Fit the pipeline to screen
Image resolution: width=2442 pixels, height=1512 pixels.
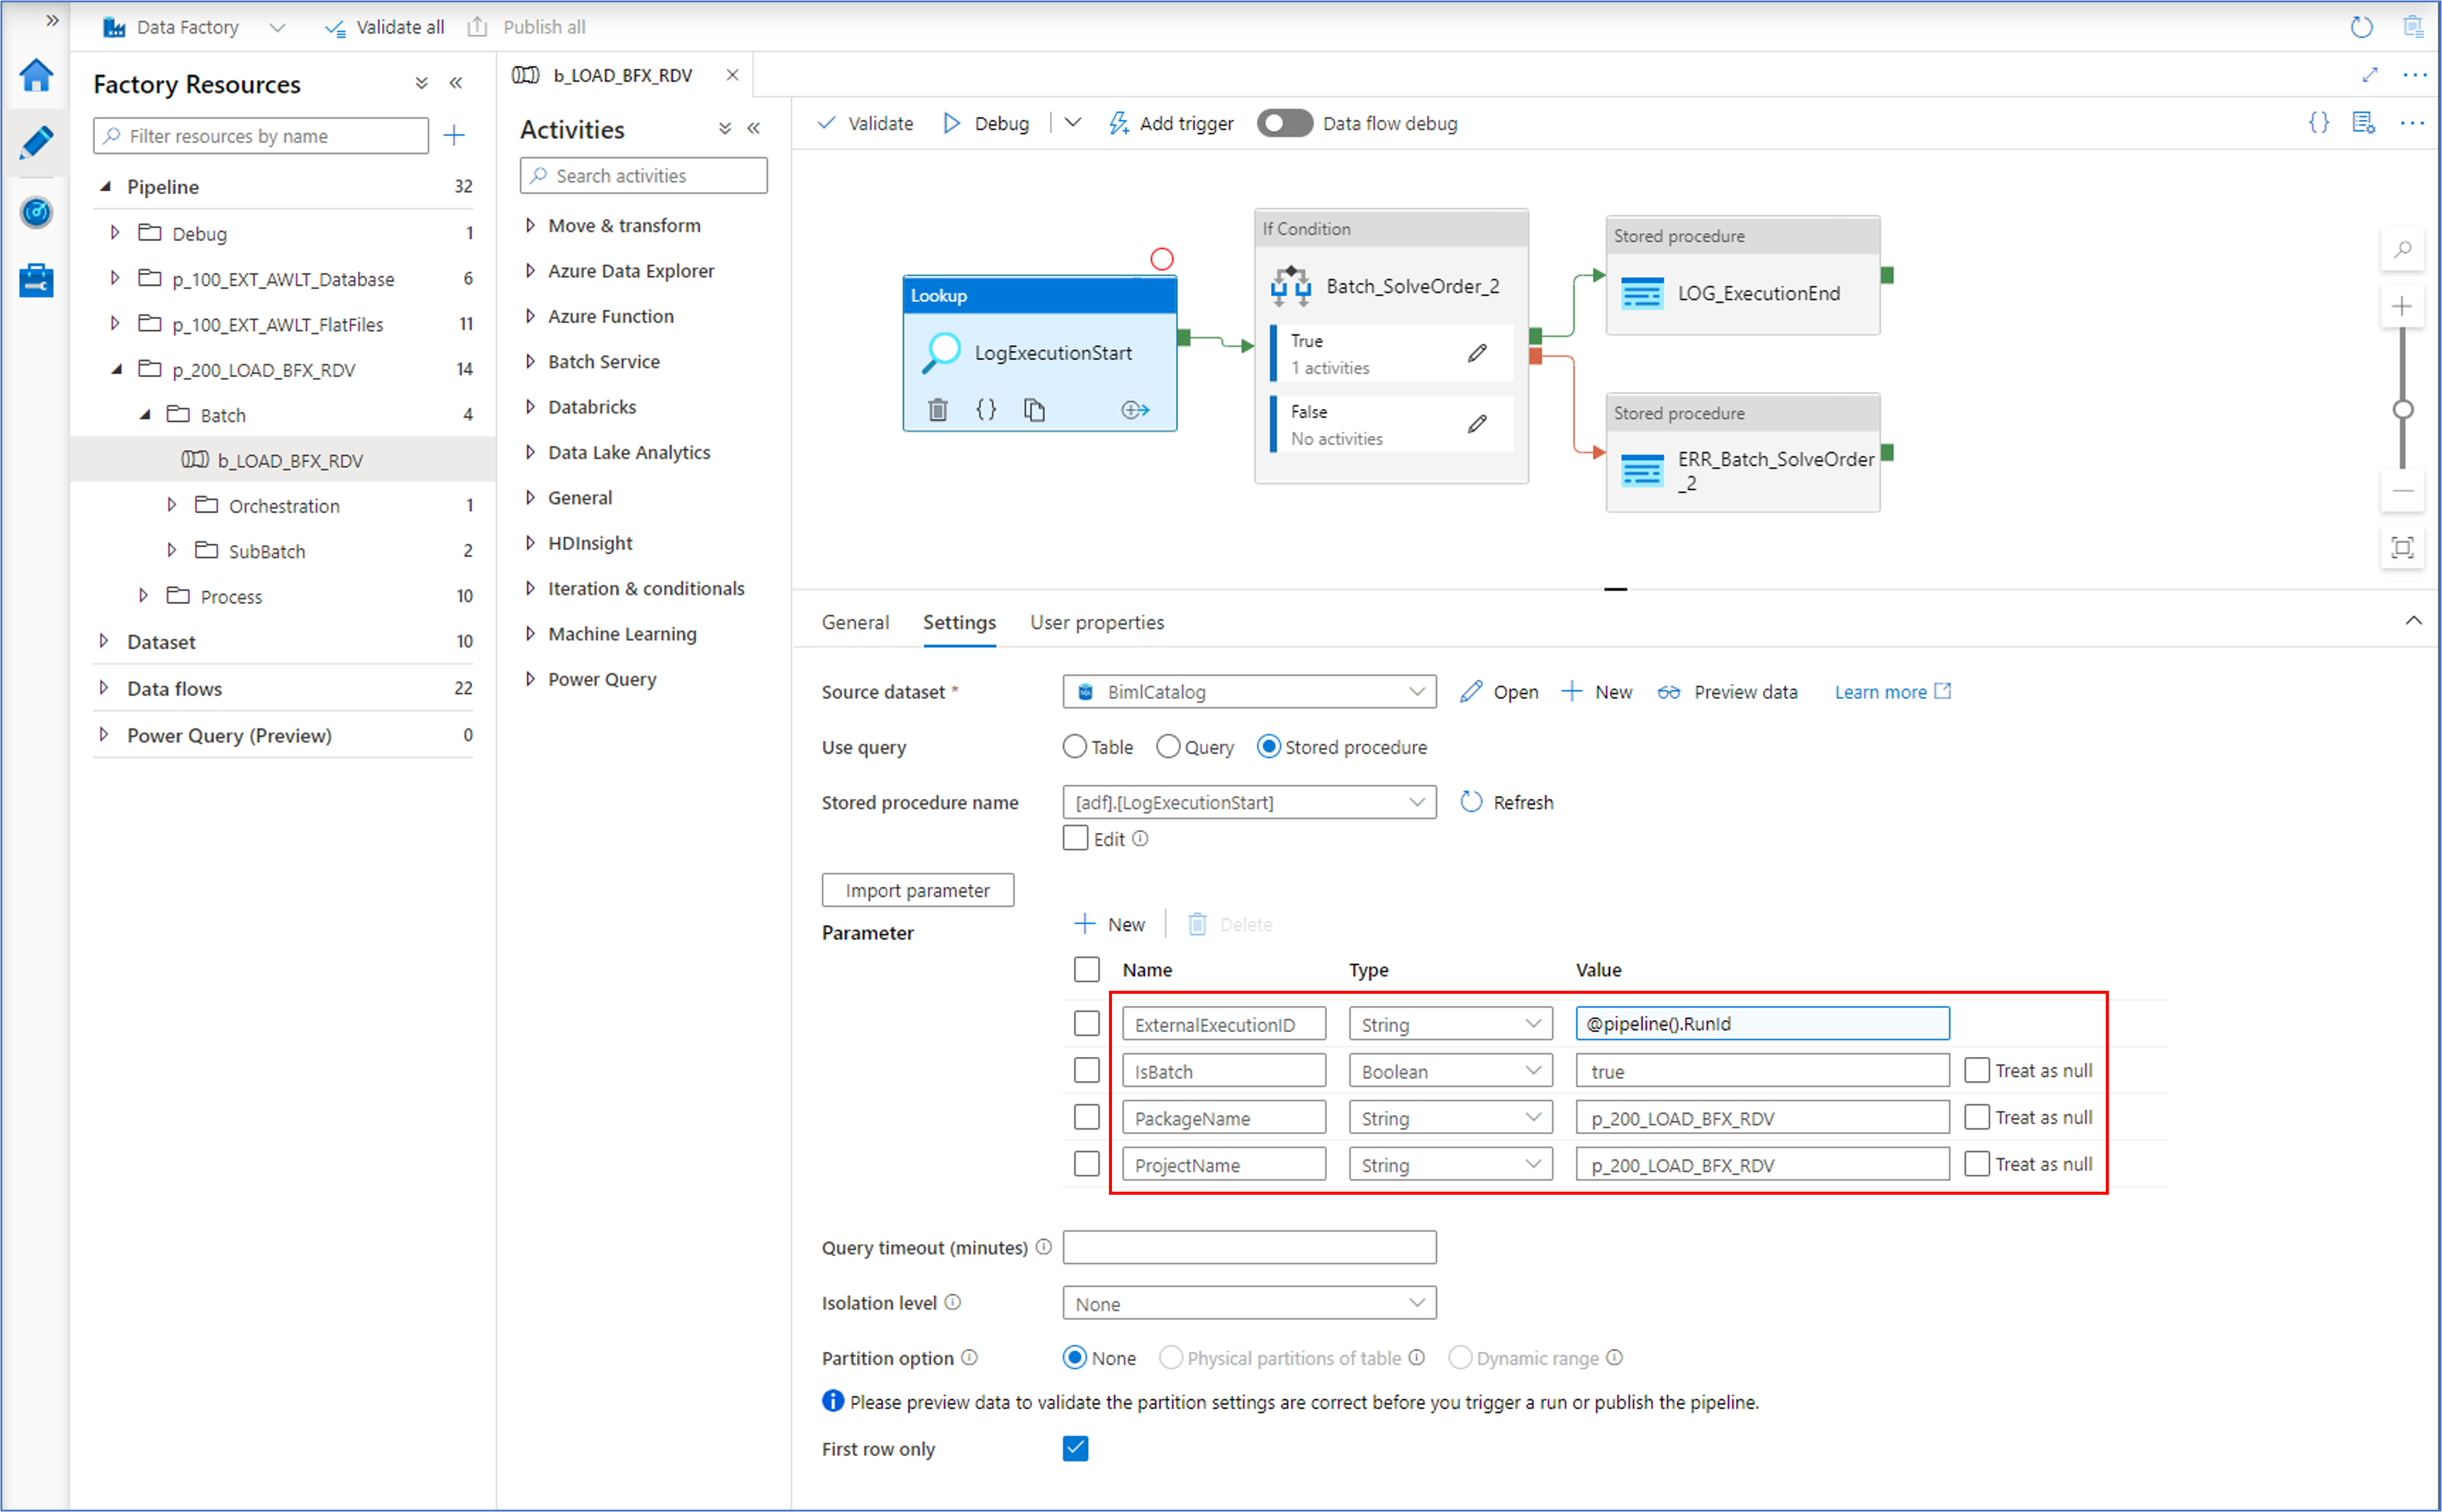click(2402, 547)
